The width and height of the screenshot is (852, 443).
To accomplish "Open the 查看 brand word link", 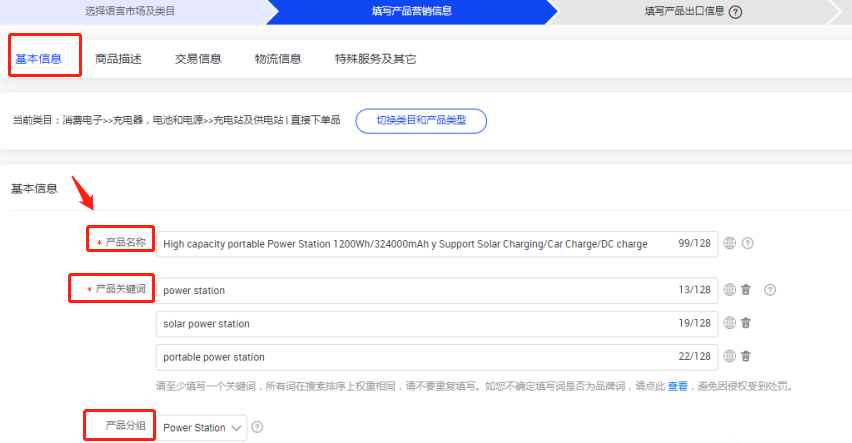I will (x=678, y=386).
